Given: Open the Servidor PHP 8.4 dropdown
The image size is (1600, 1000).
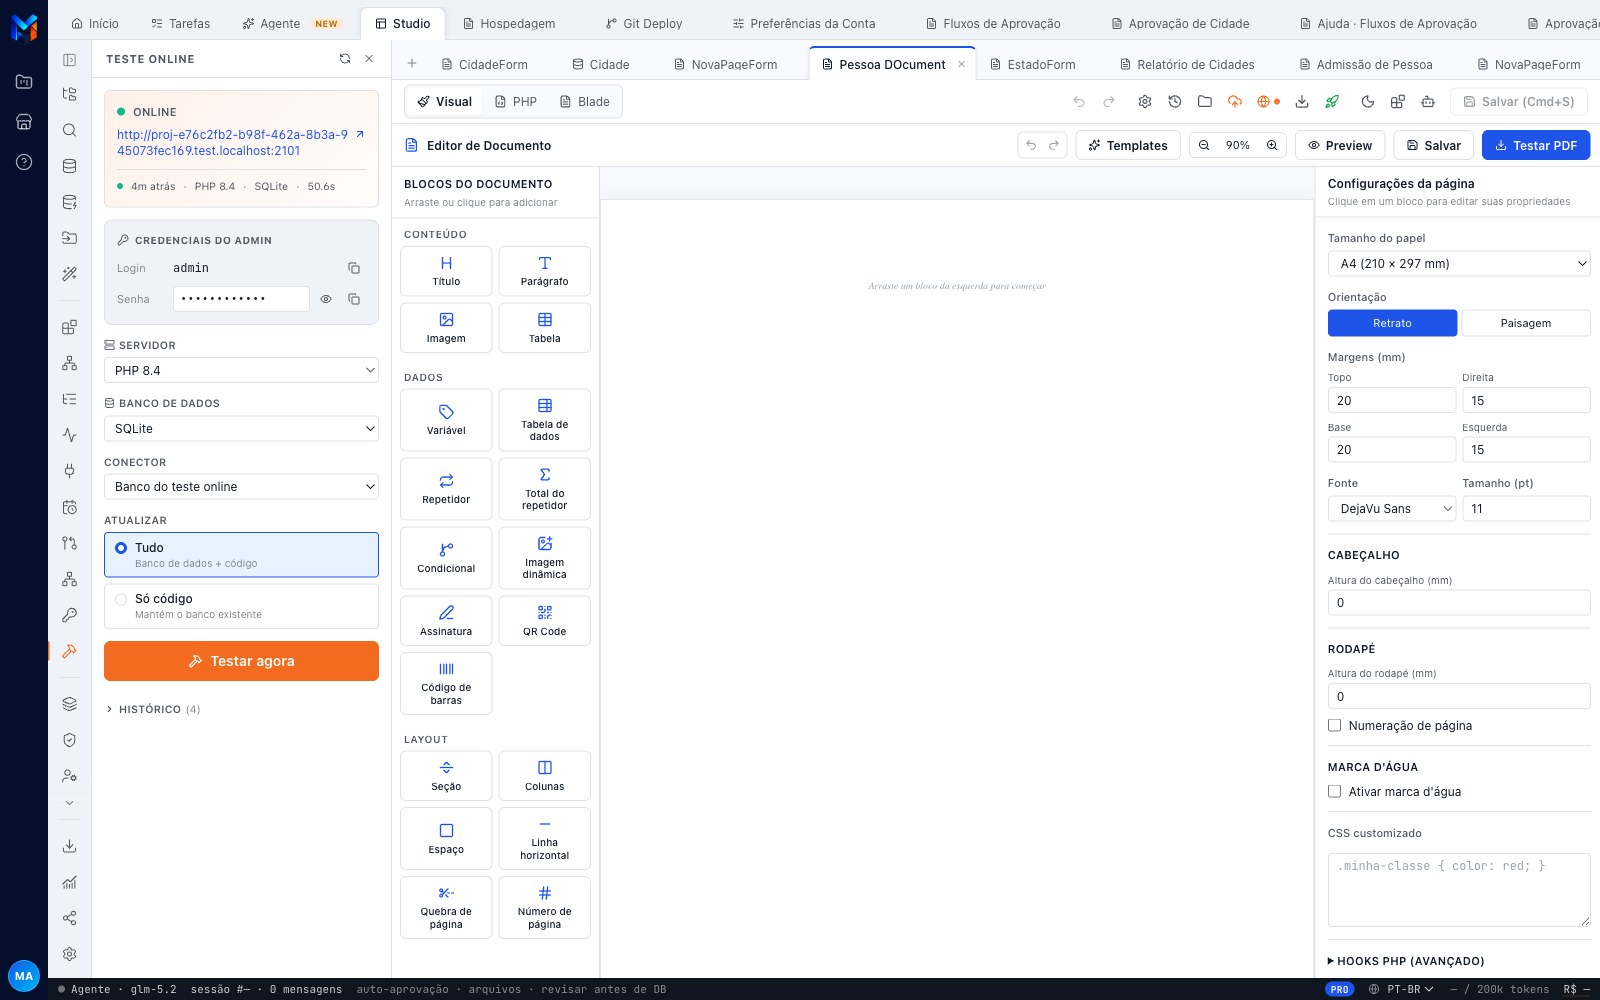Looking at the screenshot, I should [241, 370].
